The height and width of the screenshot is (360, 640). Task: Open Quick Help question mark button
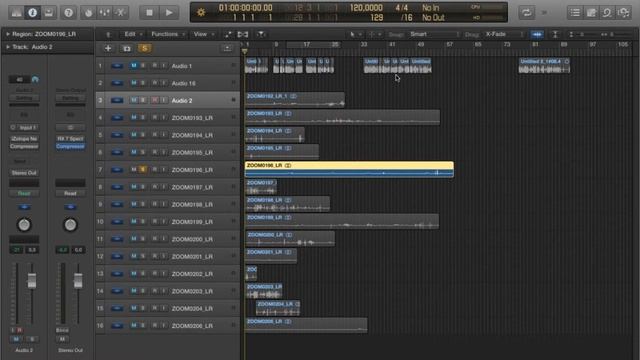click(x=68, y=13)
